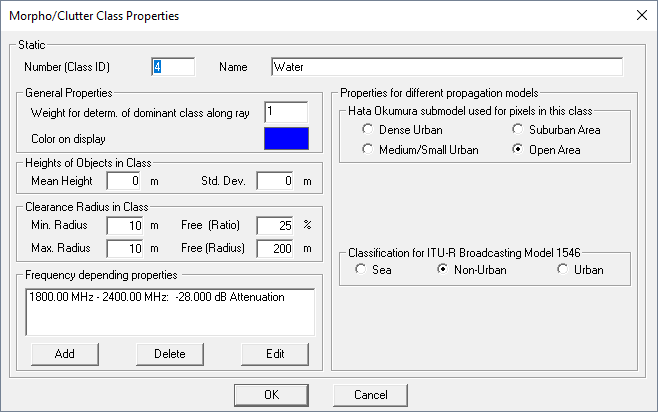Open Edit for frequency properties
This screenshot has height=412, width=658.
click(x=275, y=354)
